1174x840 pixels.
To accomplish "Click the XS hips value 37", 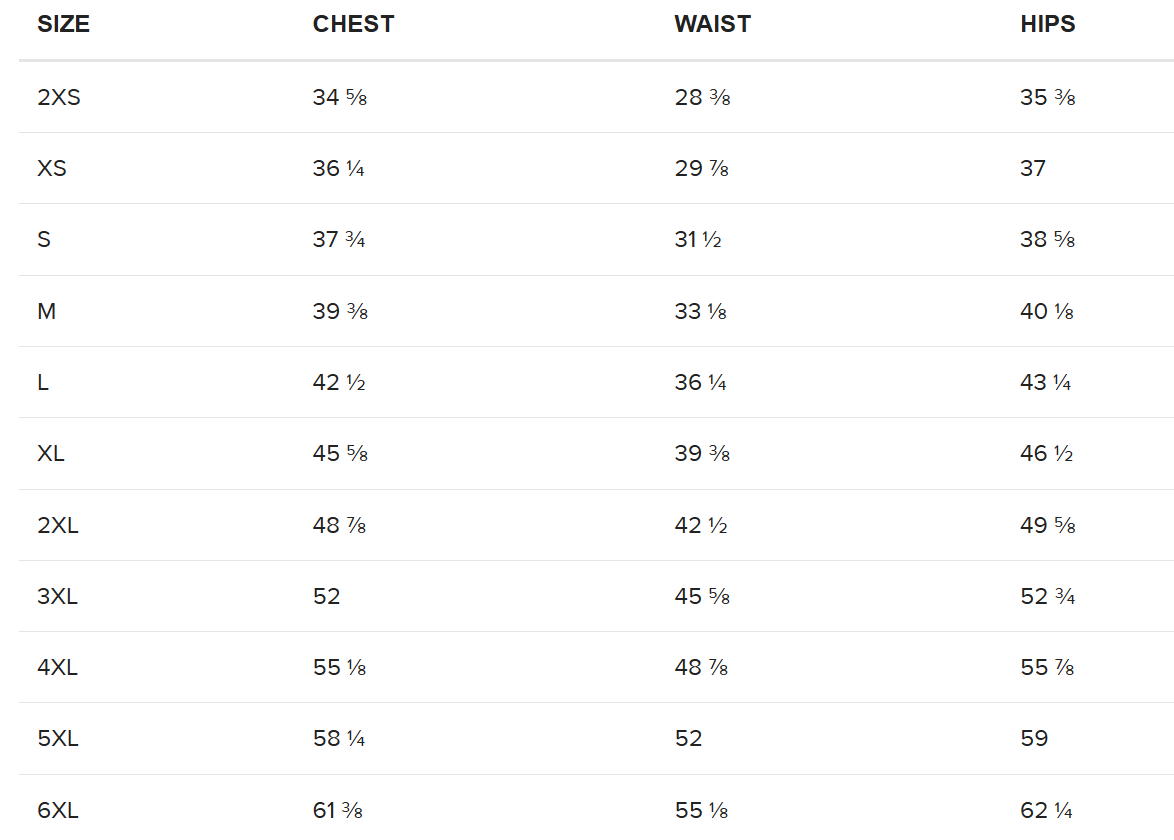I will coord(1032,168).
